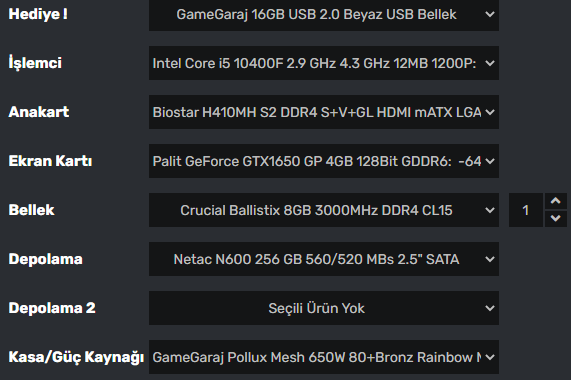Expand the İşlemci processor selection

pos(324,63)
